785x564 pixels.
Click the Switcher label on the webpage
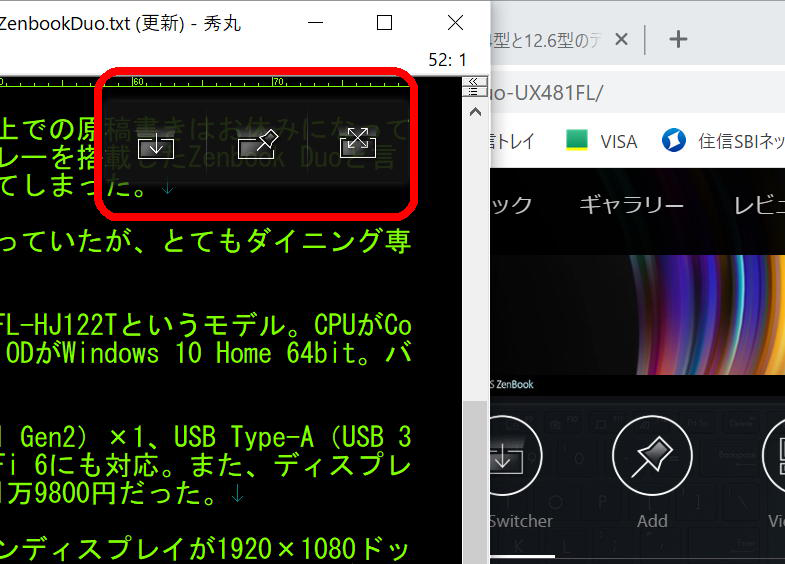(521, 521)
